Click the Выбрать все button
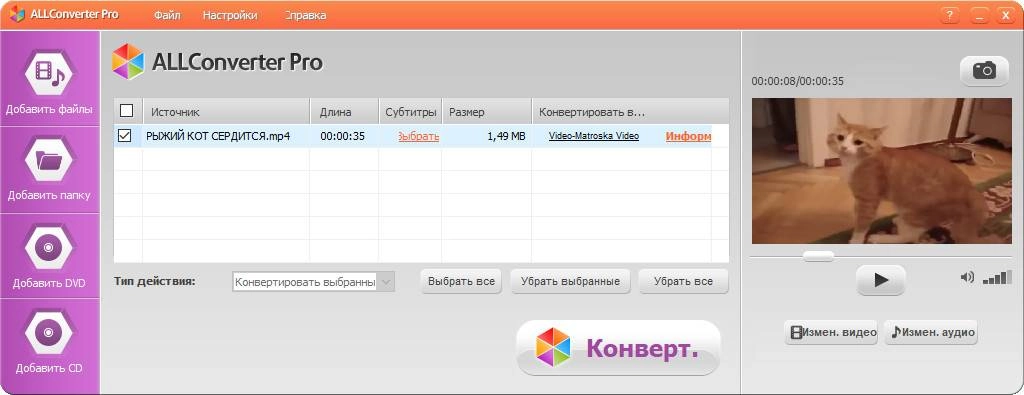The width and height of the screenshot is (1024, 395). pos(461,282)
